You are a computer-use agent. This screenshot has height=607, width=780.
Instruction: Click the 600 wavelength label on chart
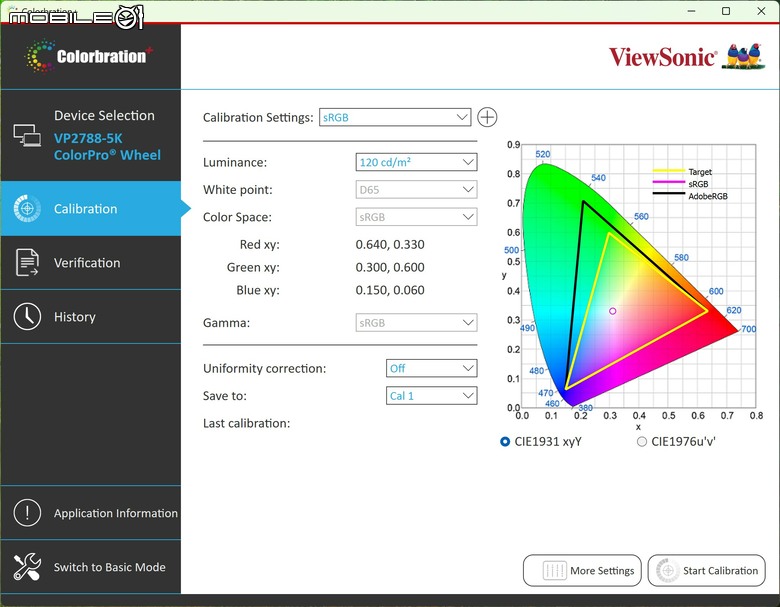716,291
